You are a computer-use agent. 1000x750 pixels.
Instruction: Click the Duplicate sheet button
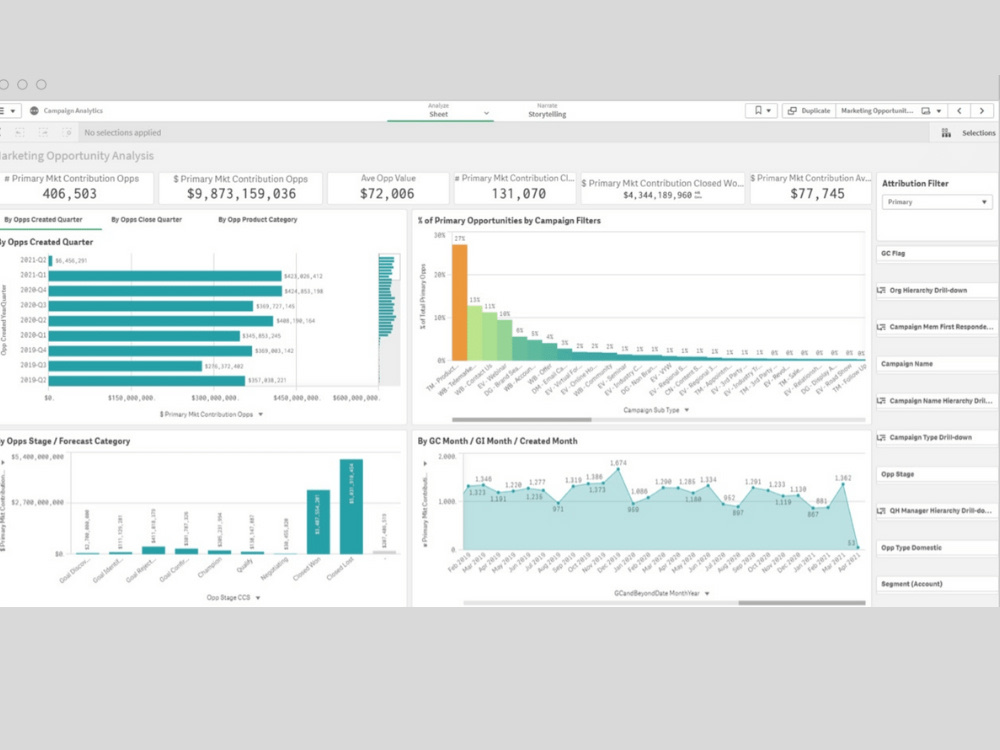809,111
